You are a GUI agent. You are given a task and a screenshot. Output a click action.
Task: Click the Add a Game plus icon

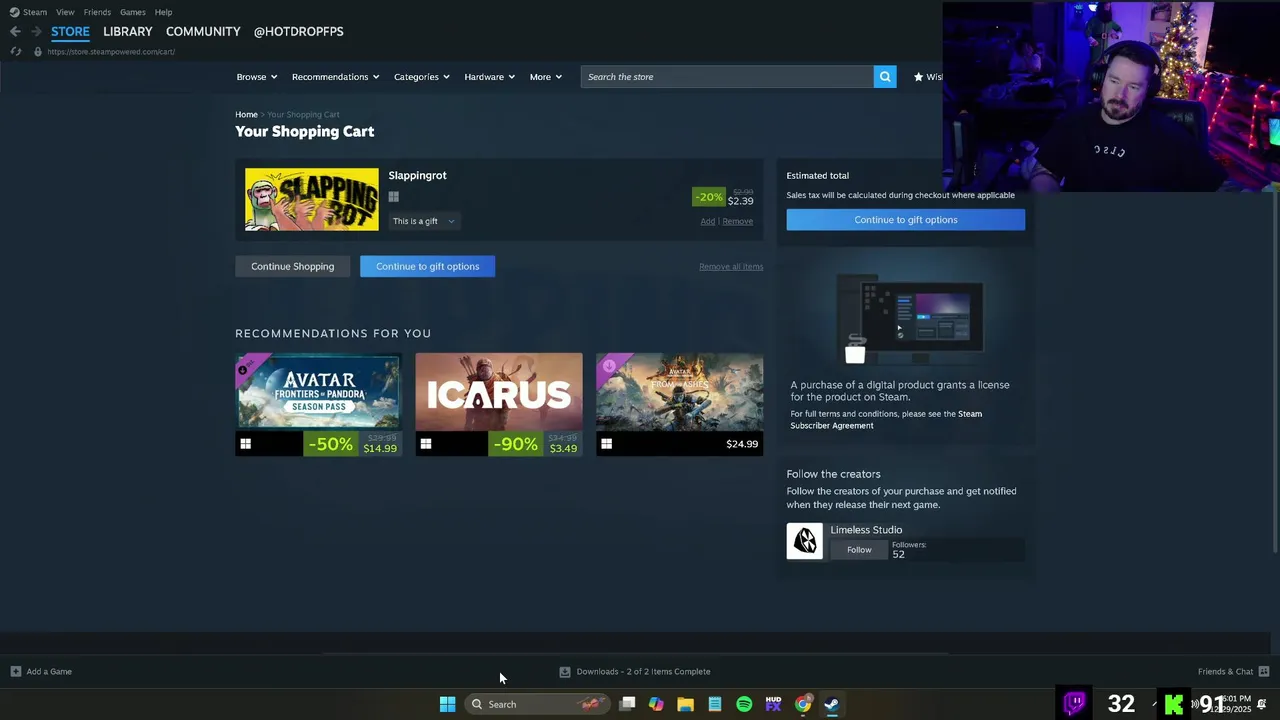point(15,671)
